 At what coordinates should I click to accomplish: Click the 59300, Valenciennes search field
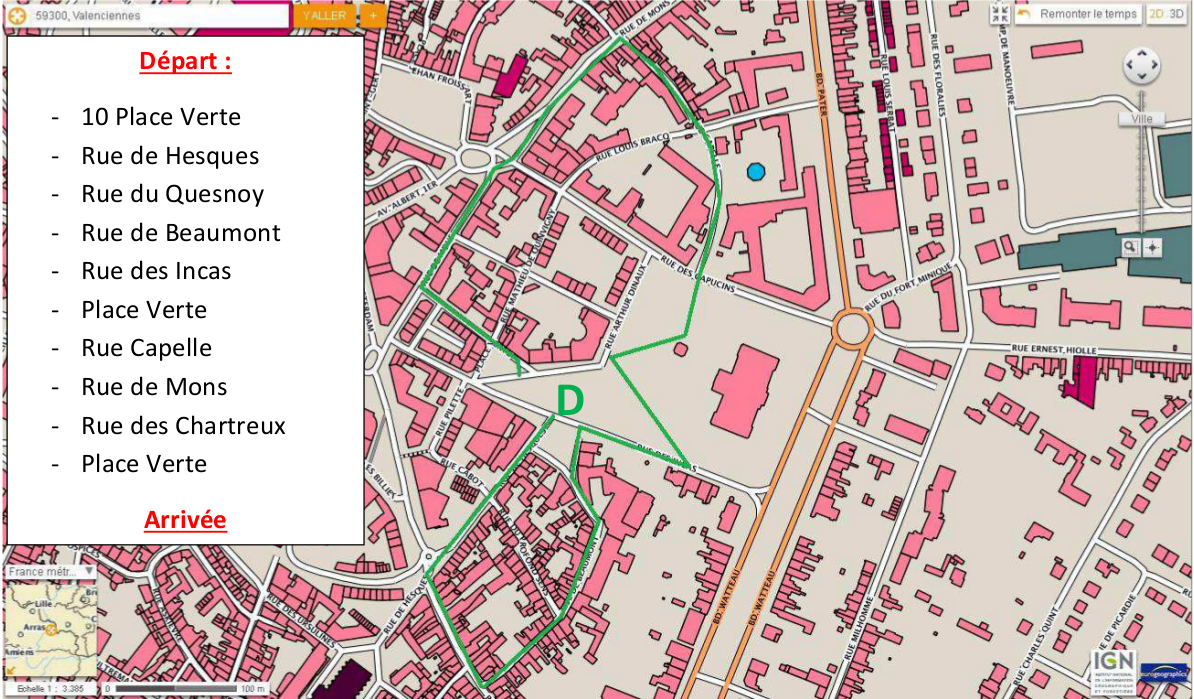158,15
